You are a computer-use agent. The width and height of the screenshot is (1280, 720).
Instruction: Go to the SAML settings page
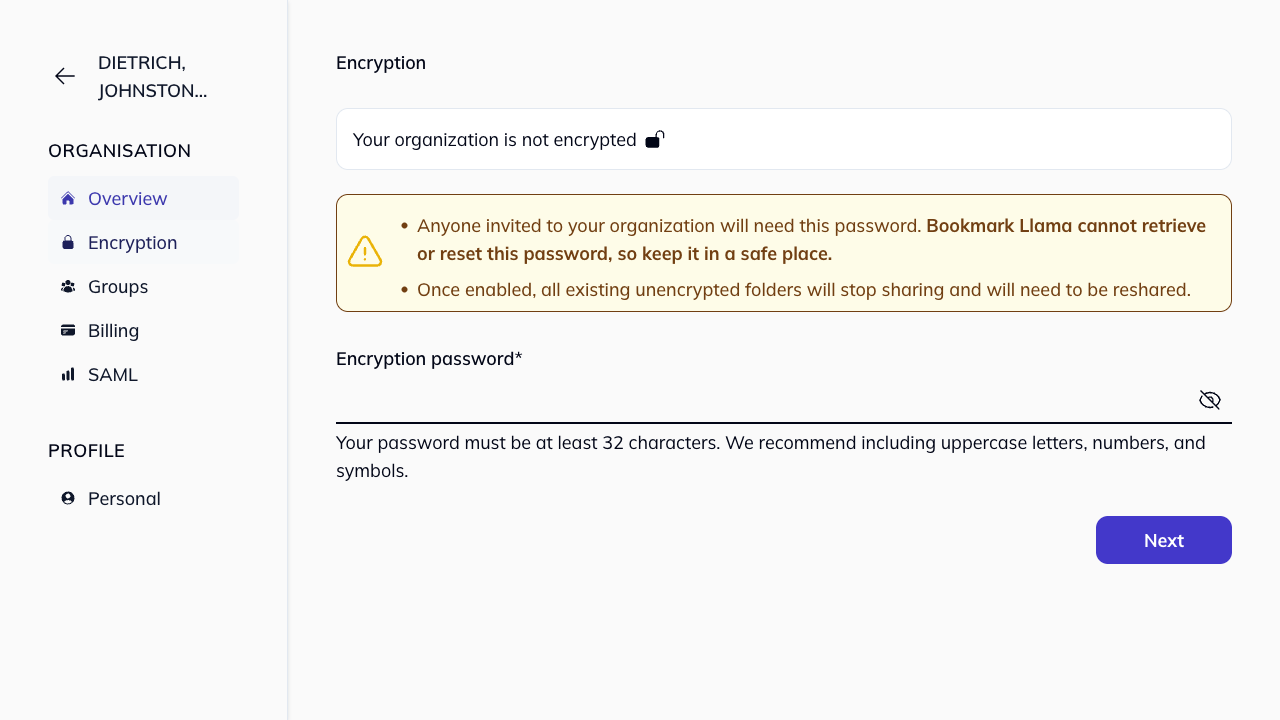pyautogui.click(x=113, y=374)
